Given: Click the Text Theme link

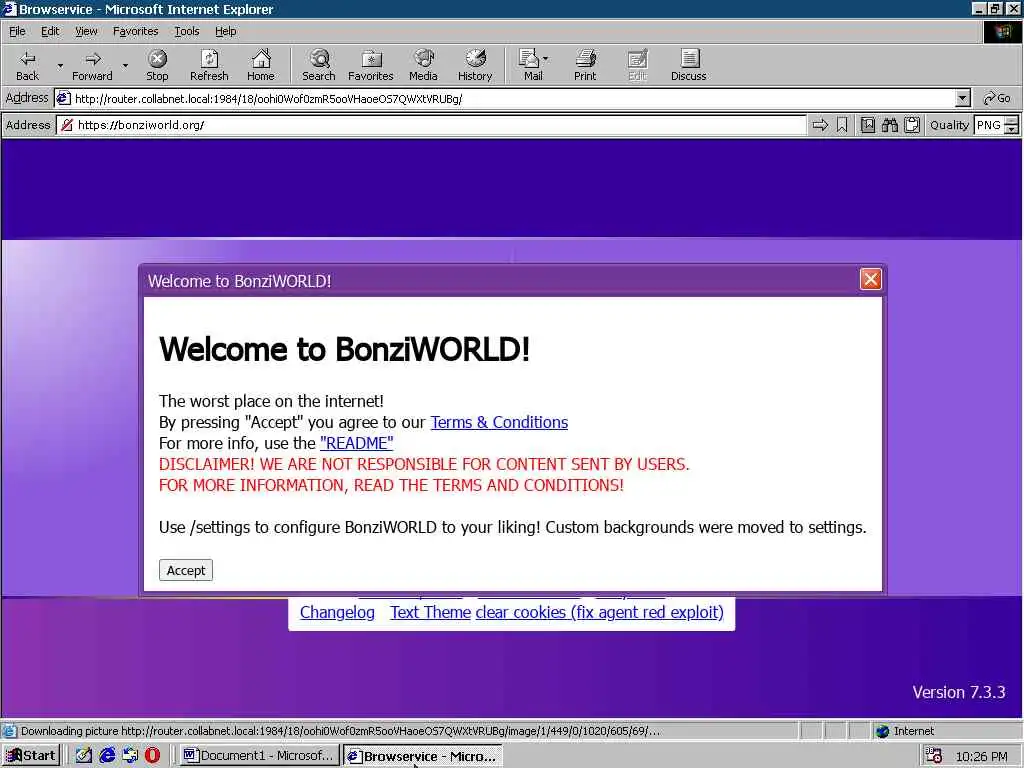Looking at the screenshot, I should click(430, 613).
